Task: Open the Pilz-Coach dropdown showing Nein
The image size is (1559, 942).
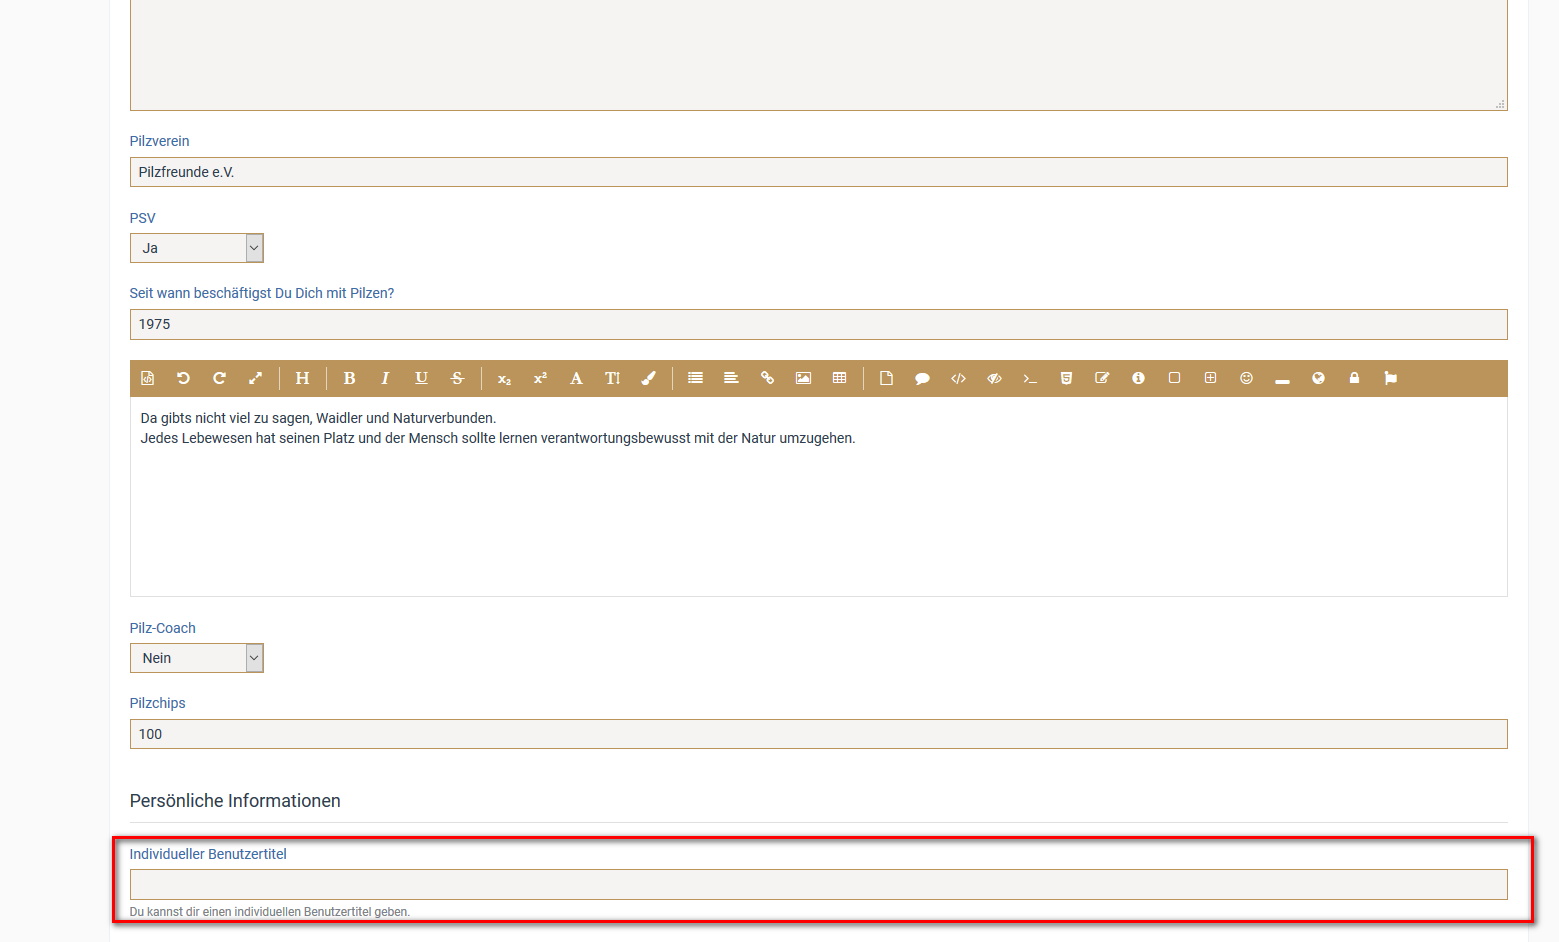Action: tap(197, 658)
